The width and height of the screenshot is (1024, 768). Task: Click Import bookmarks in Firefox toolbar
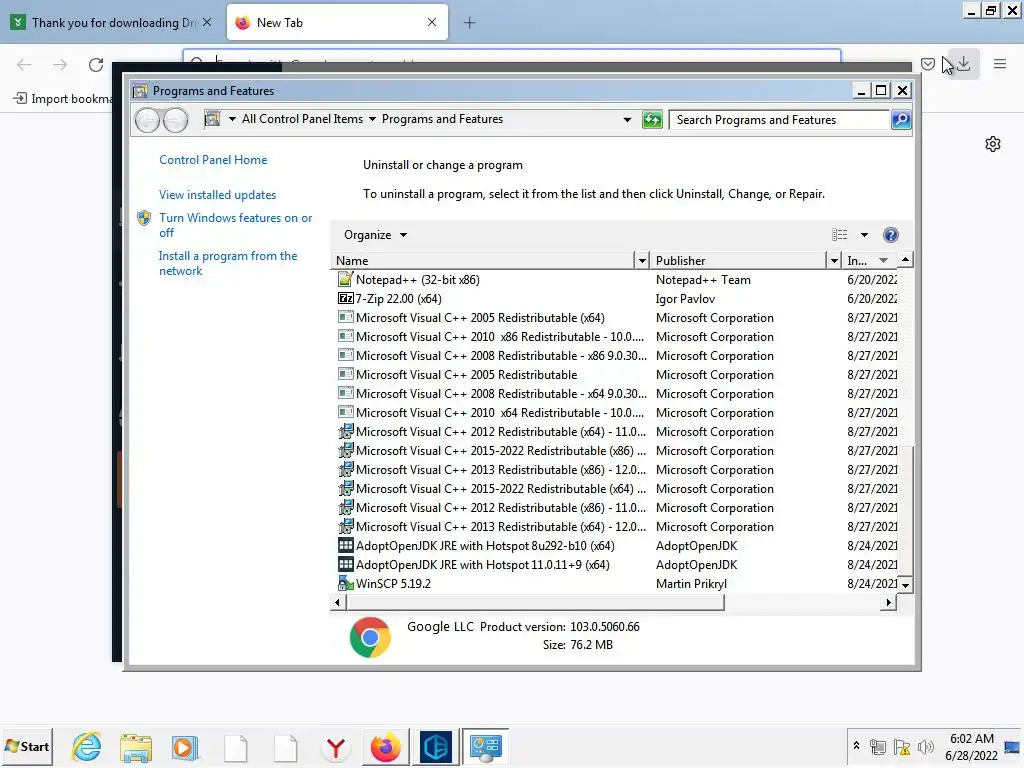[64, 99]
